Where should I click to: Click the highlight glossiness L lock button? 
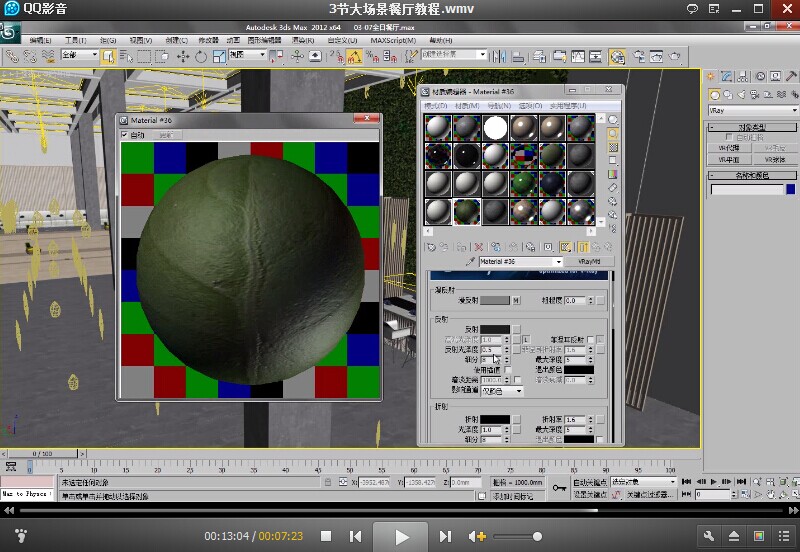[x=526, y=339]
